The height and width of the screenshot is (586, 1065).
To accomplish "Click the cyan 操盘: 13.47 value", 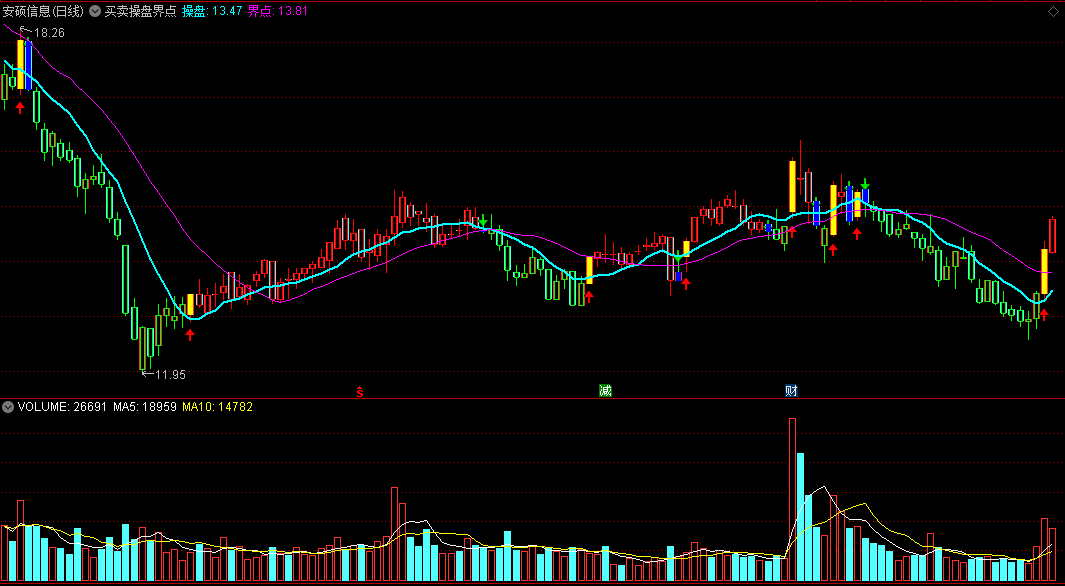I will pyautogui.click(x=212, y=11).
